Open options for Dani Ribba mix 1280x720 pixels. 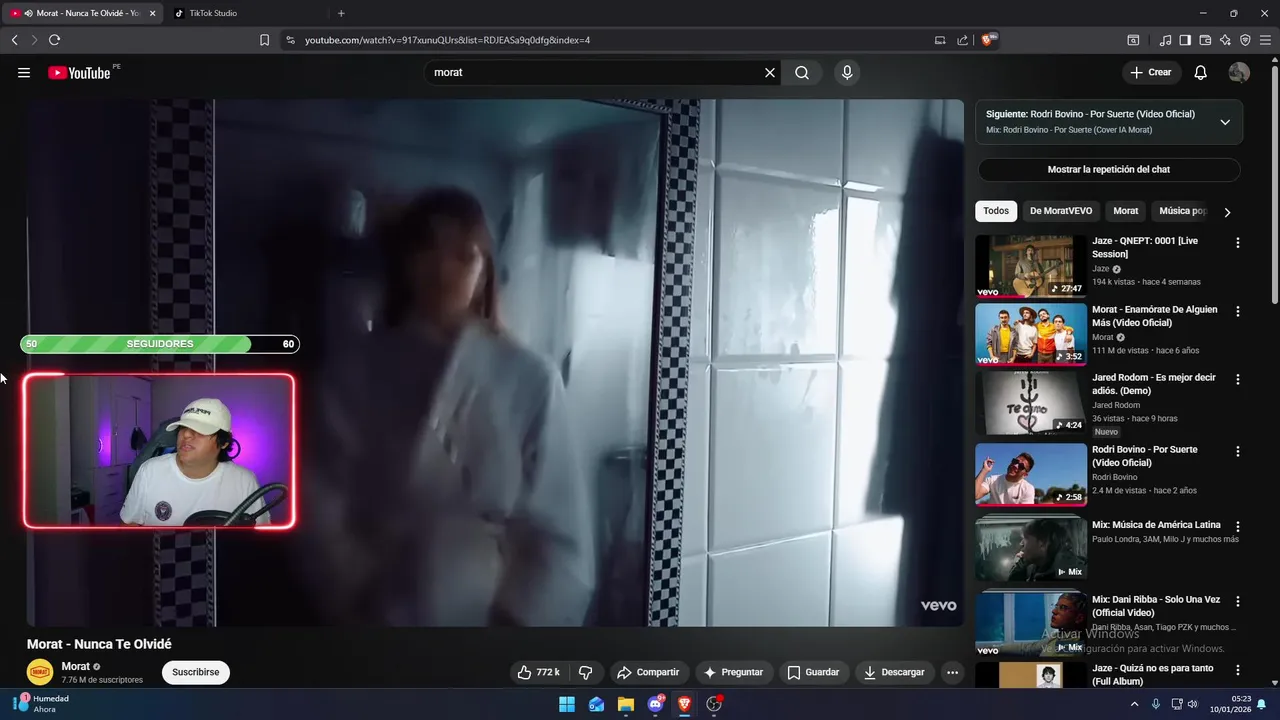(1238, 602)
